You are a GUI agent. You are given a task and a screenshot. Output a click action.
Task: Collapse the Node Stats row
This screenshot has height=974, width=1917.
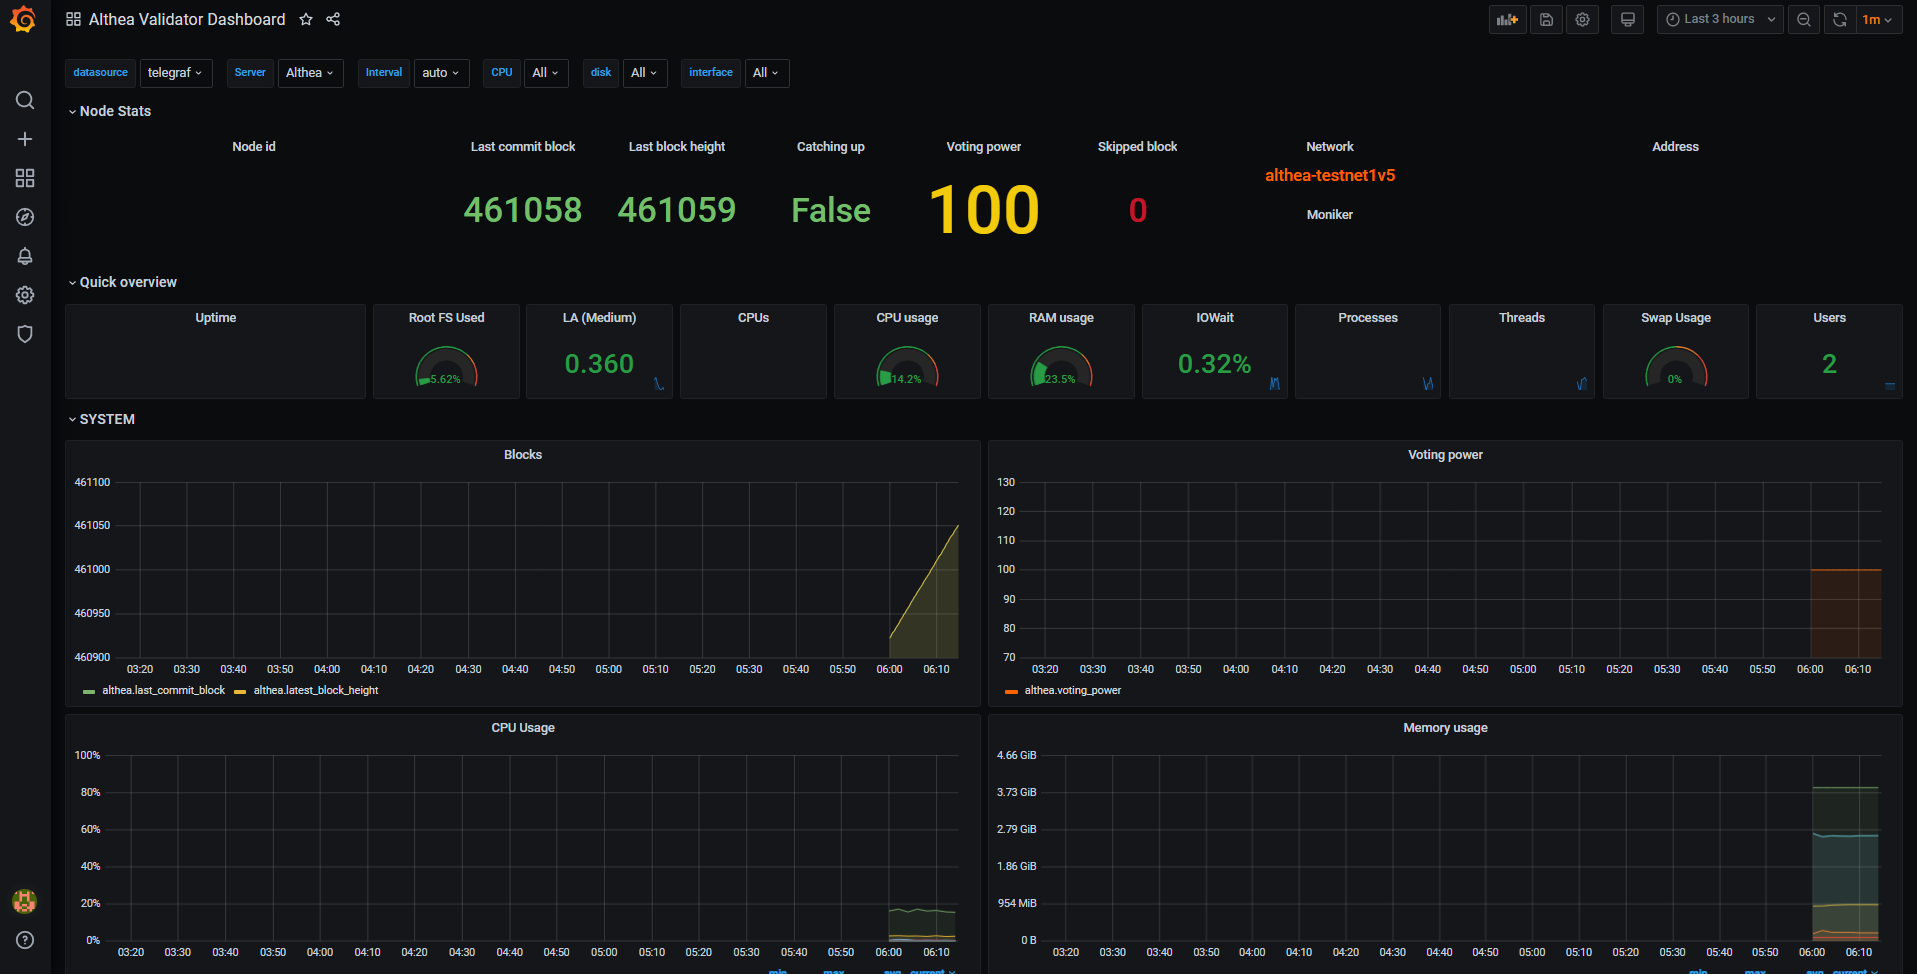pos(109,111)
